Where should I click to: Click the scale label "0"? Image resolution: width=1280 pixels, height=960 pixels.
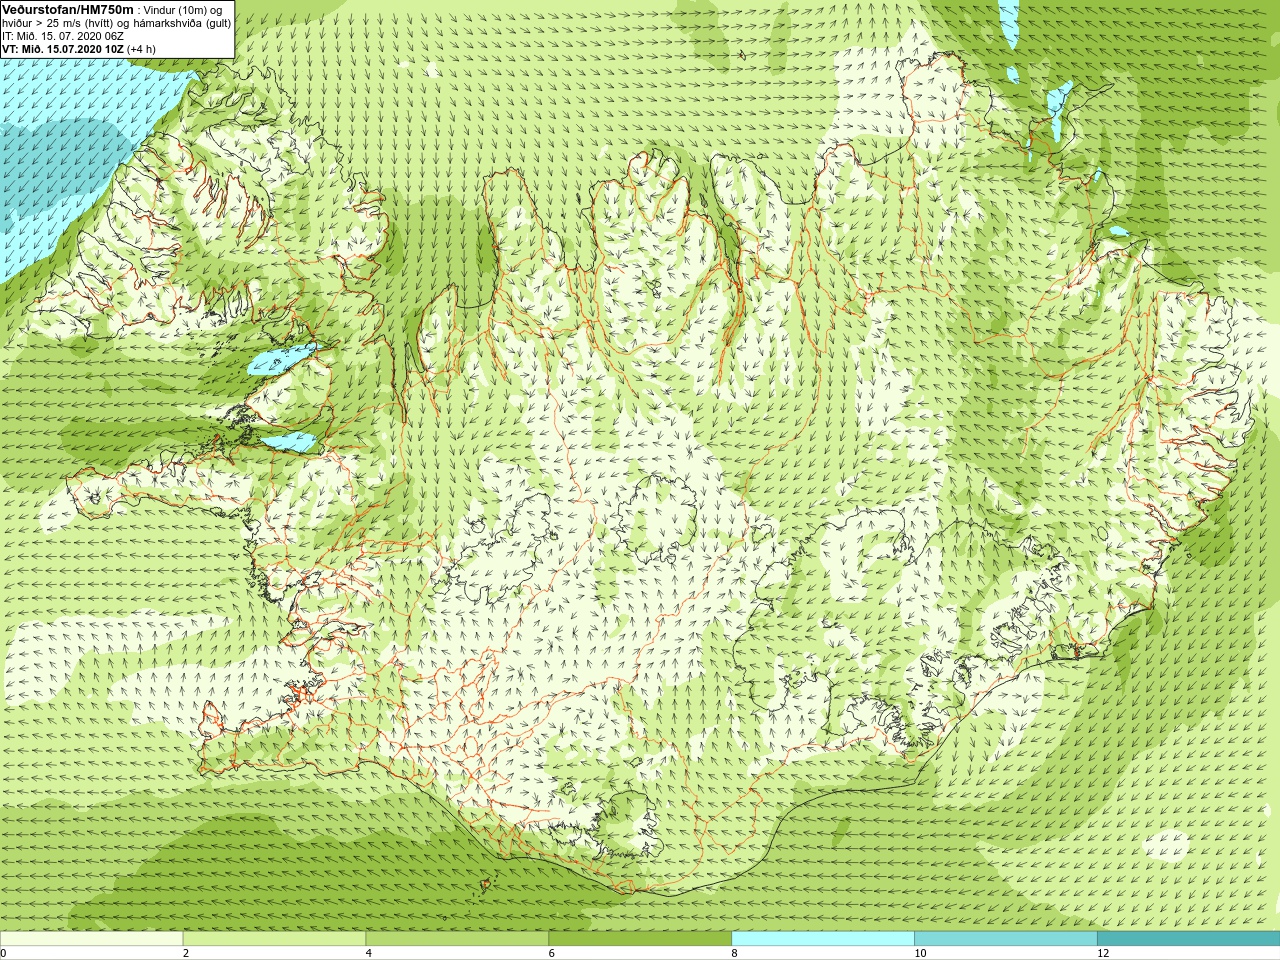point(4,953)
